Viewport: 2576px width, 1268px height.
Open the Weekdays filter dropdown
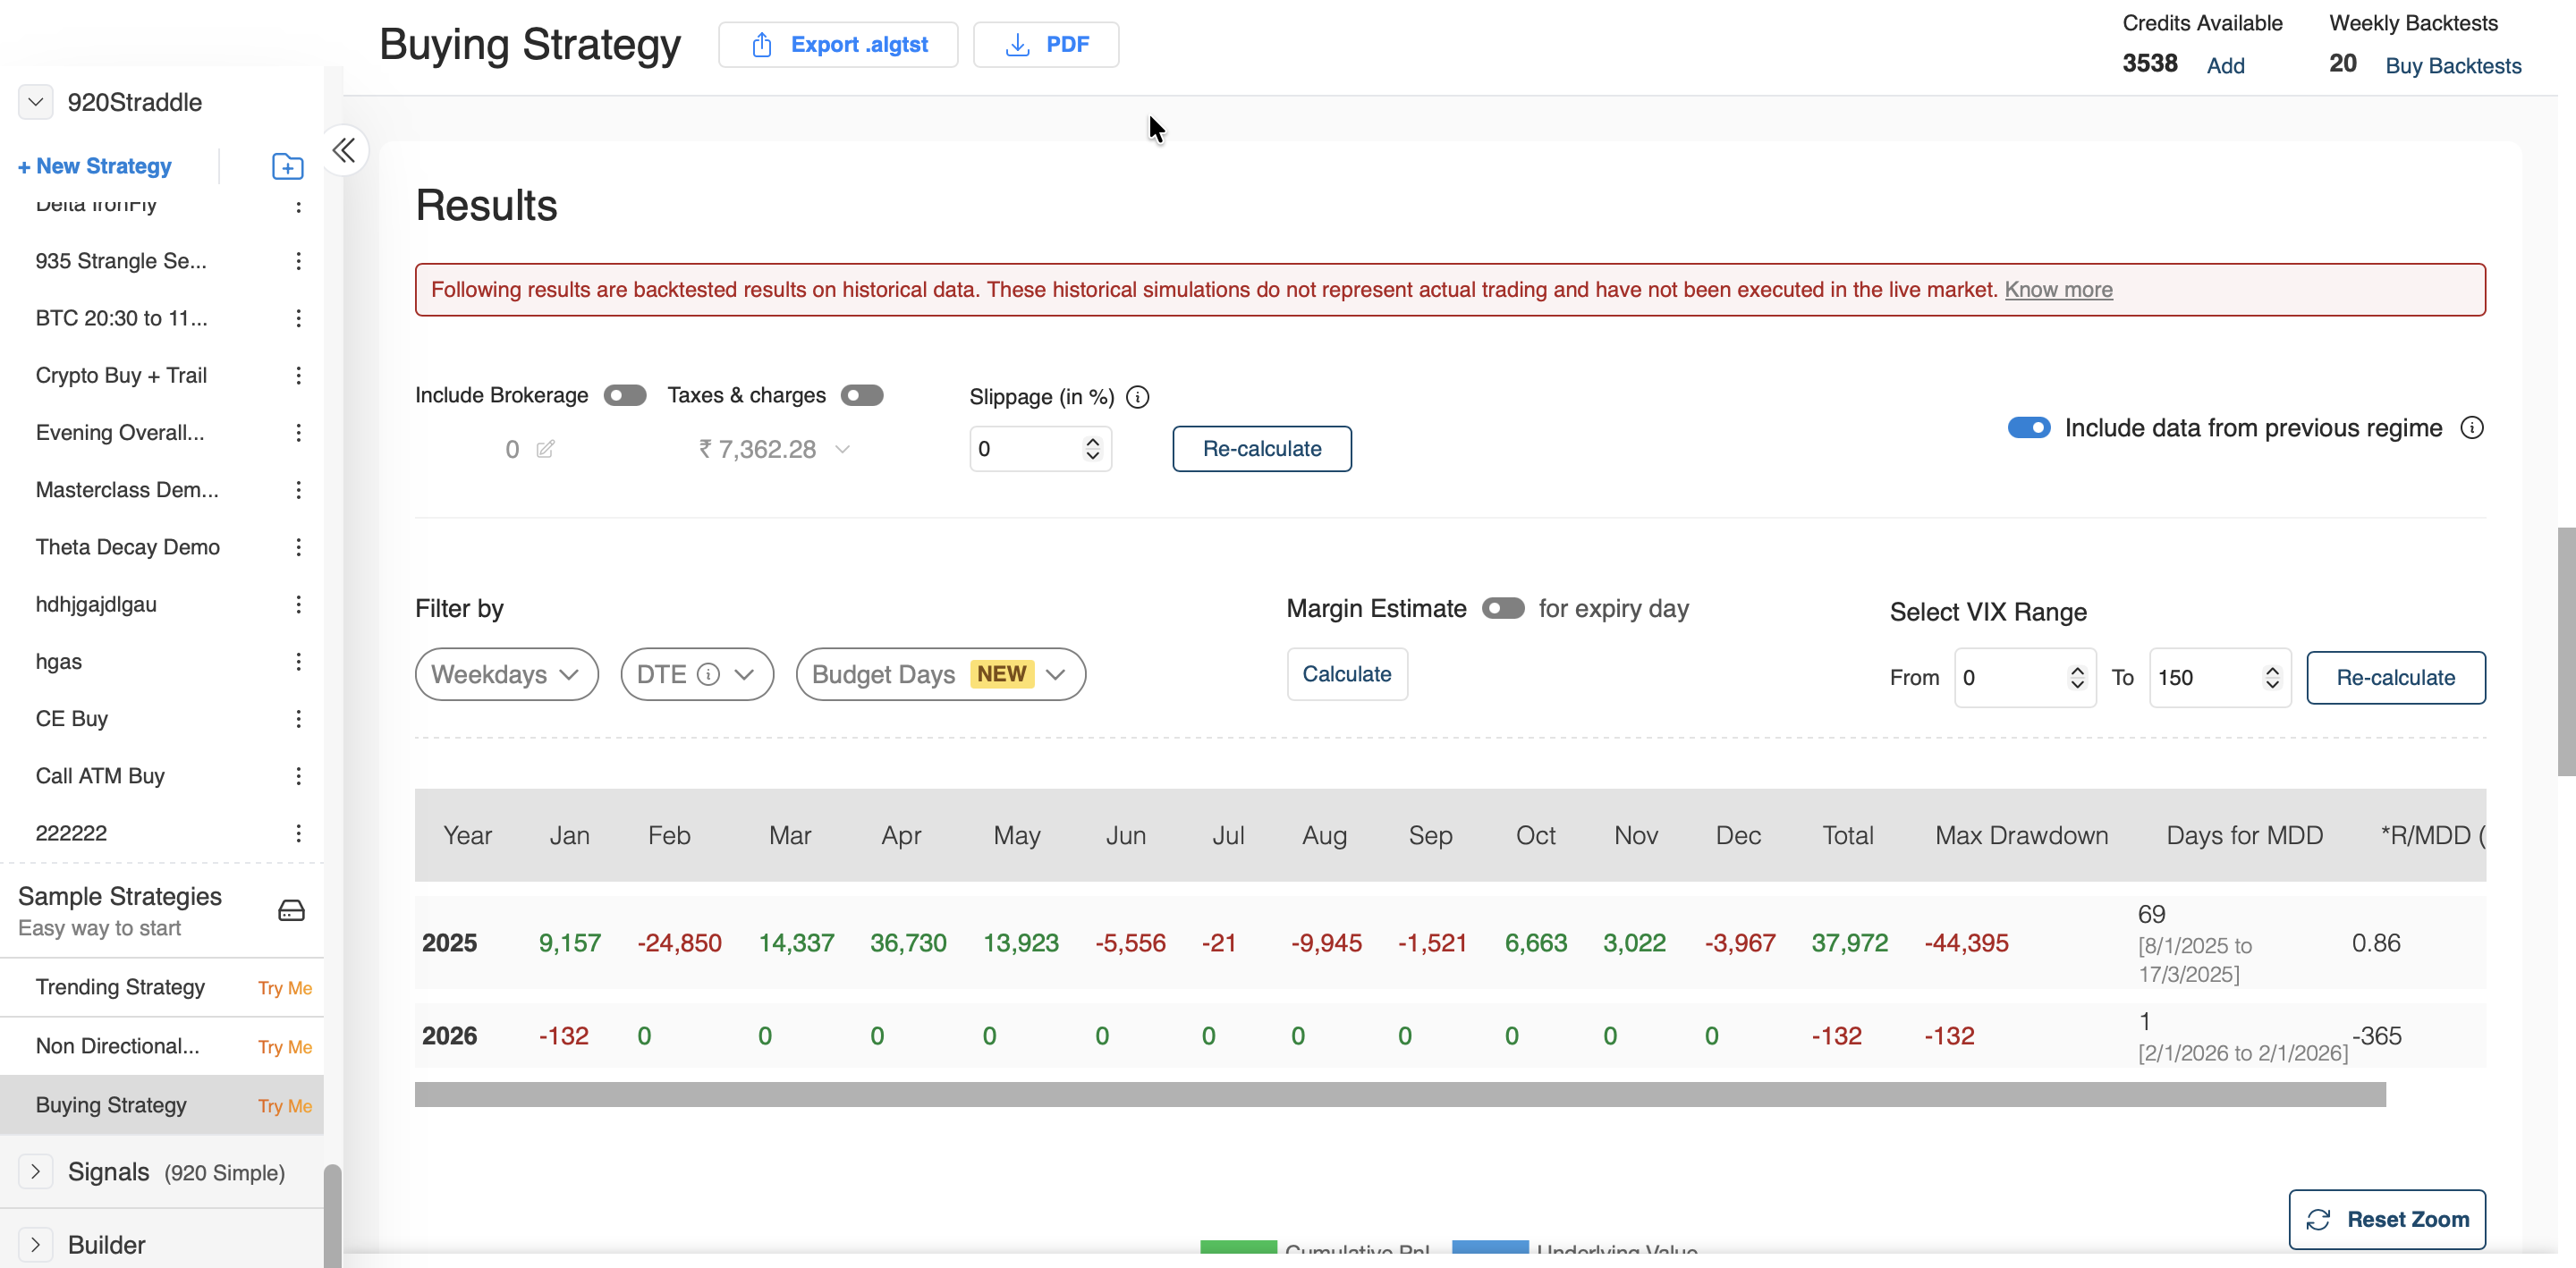point(506,674)
